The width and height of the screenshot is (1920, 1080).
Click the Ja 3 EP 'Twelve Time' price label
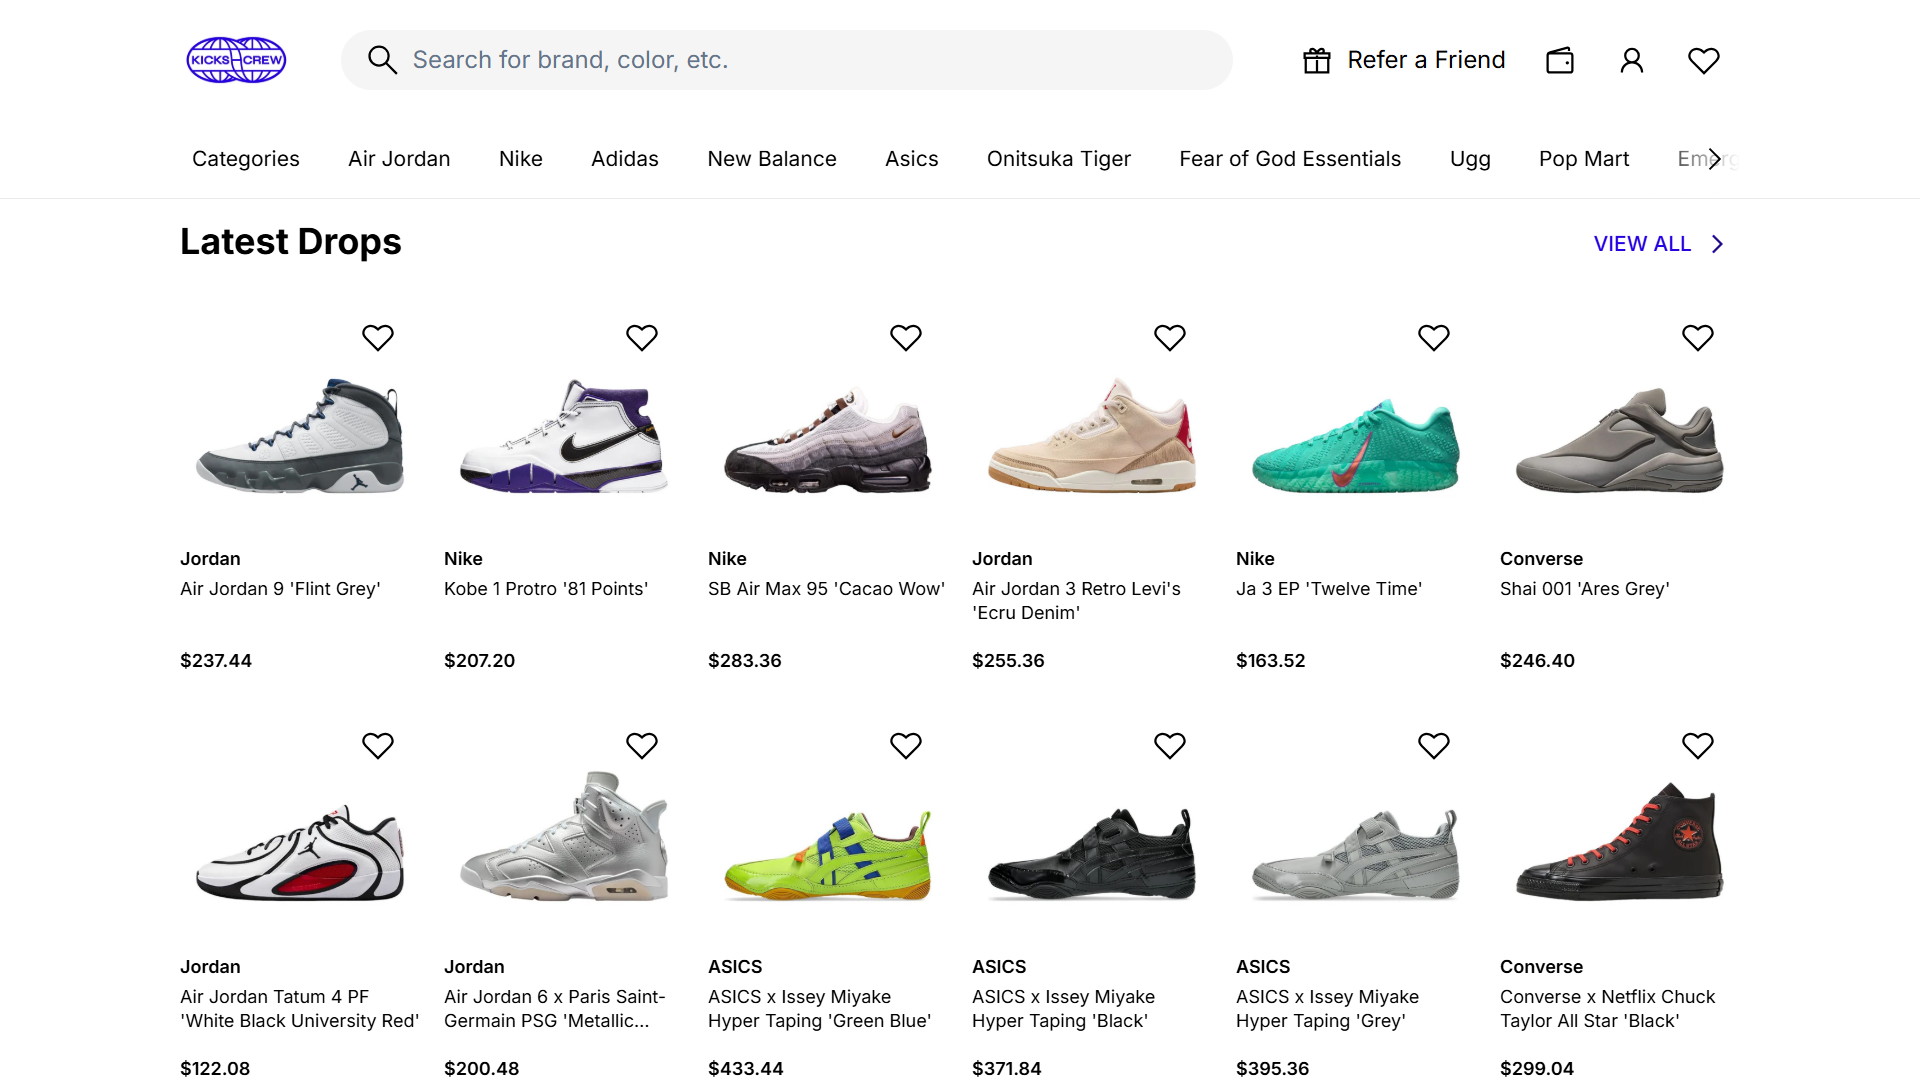1270,660
